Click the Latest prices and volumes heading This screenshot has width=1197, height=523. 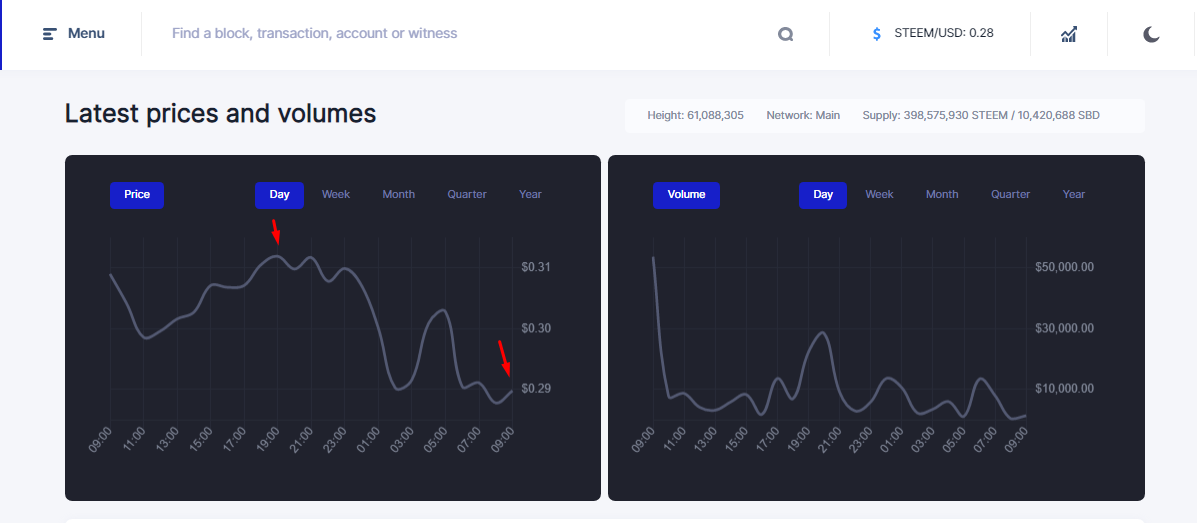pos(221,114)
